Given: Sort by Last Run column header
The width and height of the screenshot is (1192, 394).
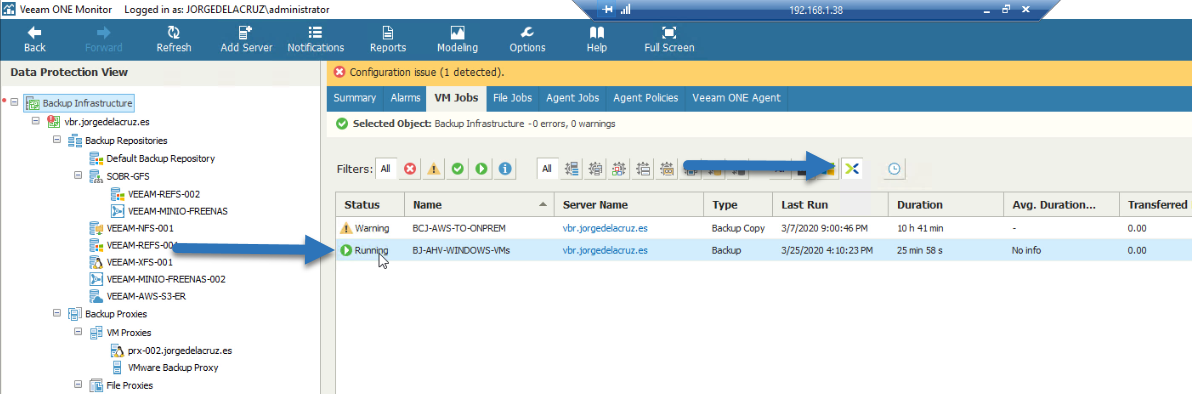Looking at the screenshot, I should tap(829, 205).
